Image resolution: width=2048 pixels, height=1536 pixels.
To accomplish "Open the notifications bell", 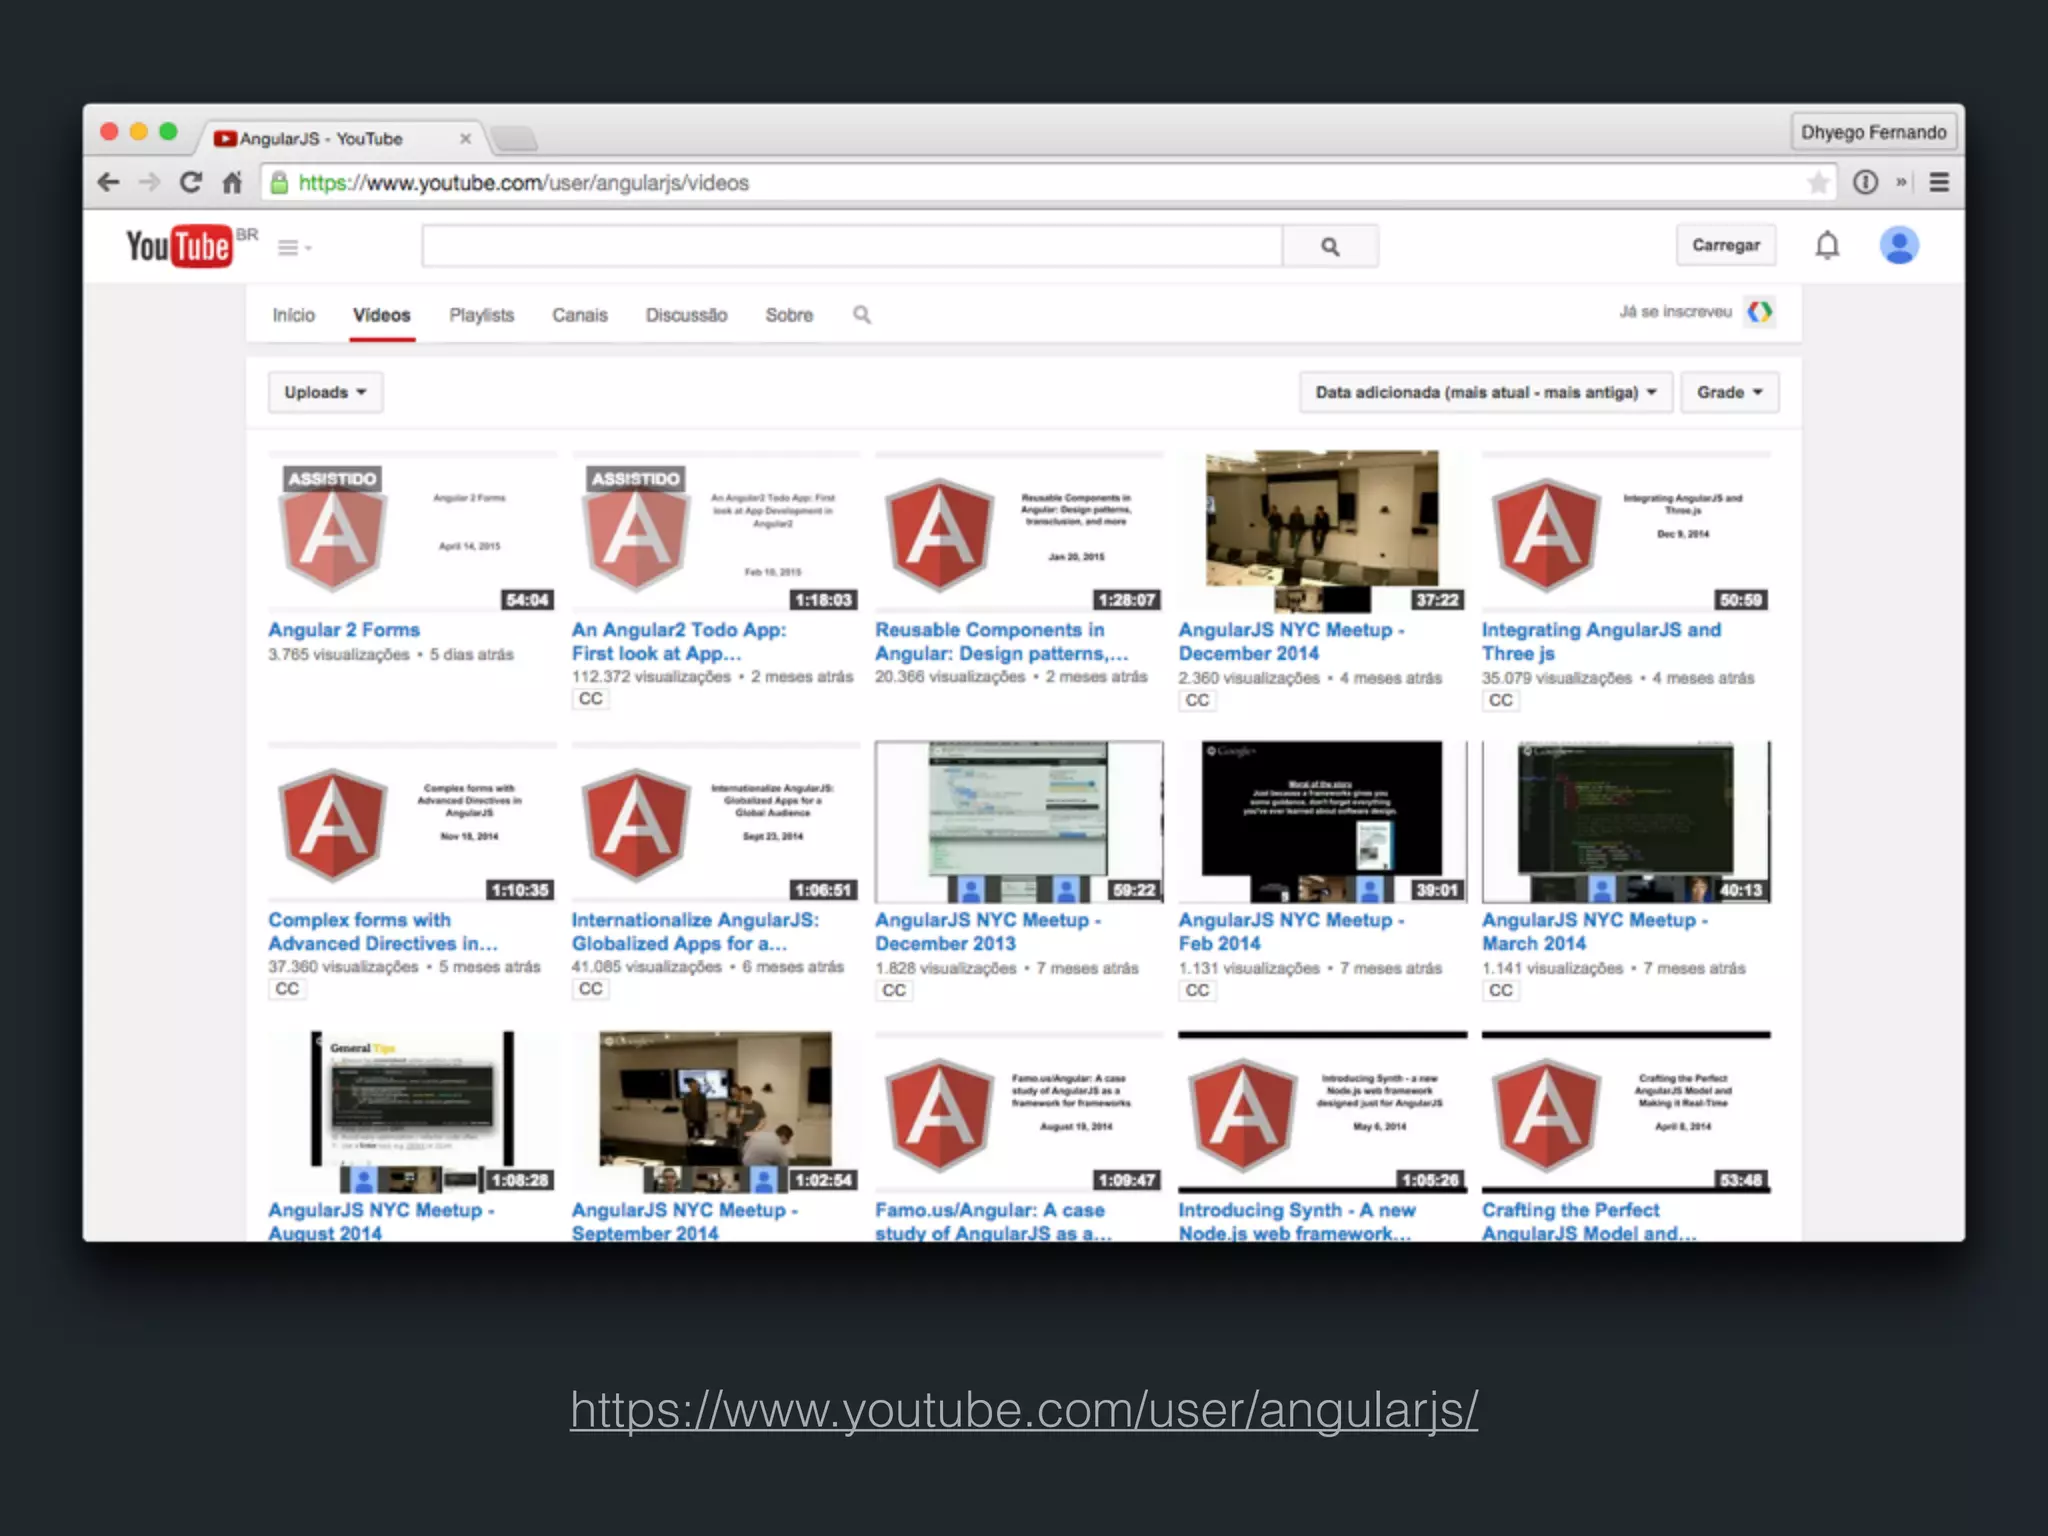I will (1826, 246).
